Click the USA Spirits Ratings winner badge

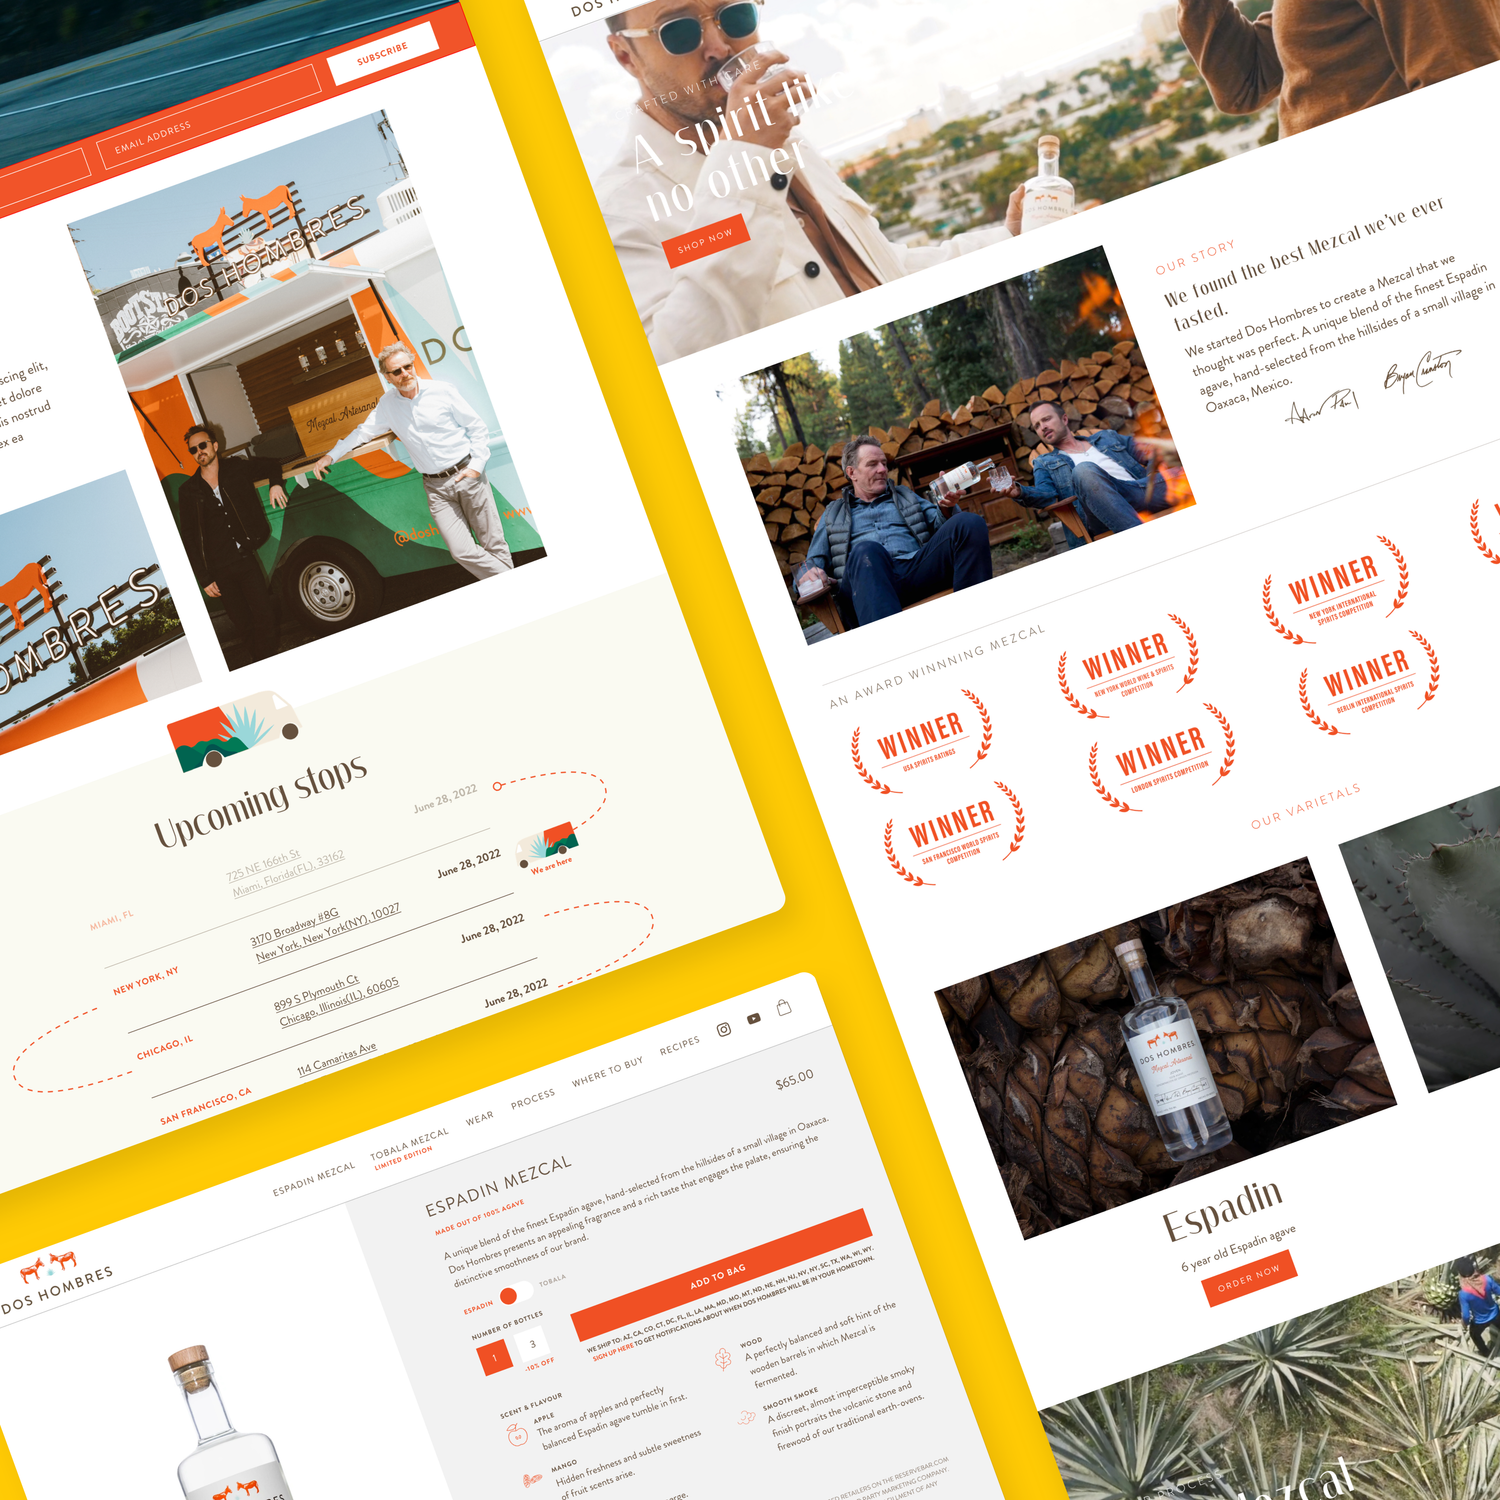pyautogui.click(x=922, y=741)
